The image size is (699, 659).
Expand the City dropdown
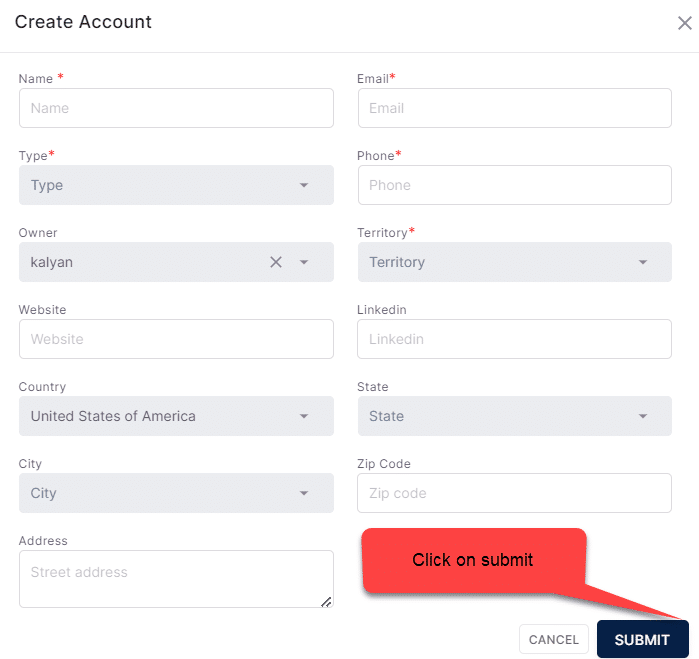[x=176, y=493]
